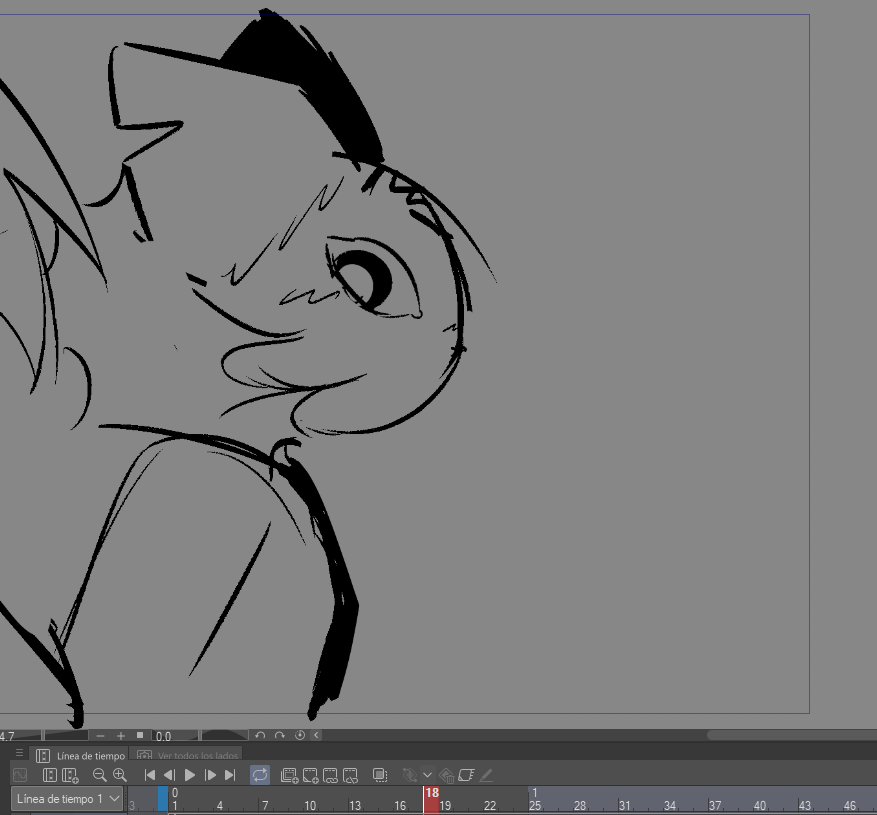
Task: Click the layer keyframes icon
Action: 466,775
